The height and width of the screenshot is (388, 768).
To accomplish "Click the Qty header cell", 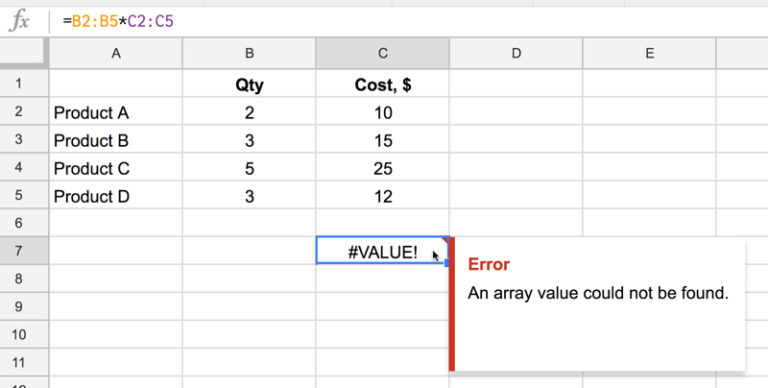I will [x=249, y=83].
